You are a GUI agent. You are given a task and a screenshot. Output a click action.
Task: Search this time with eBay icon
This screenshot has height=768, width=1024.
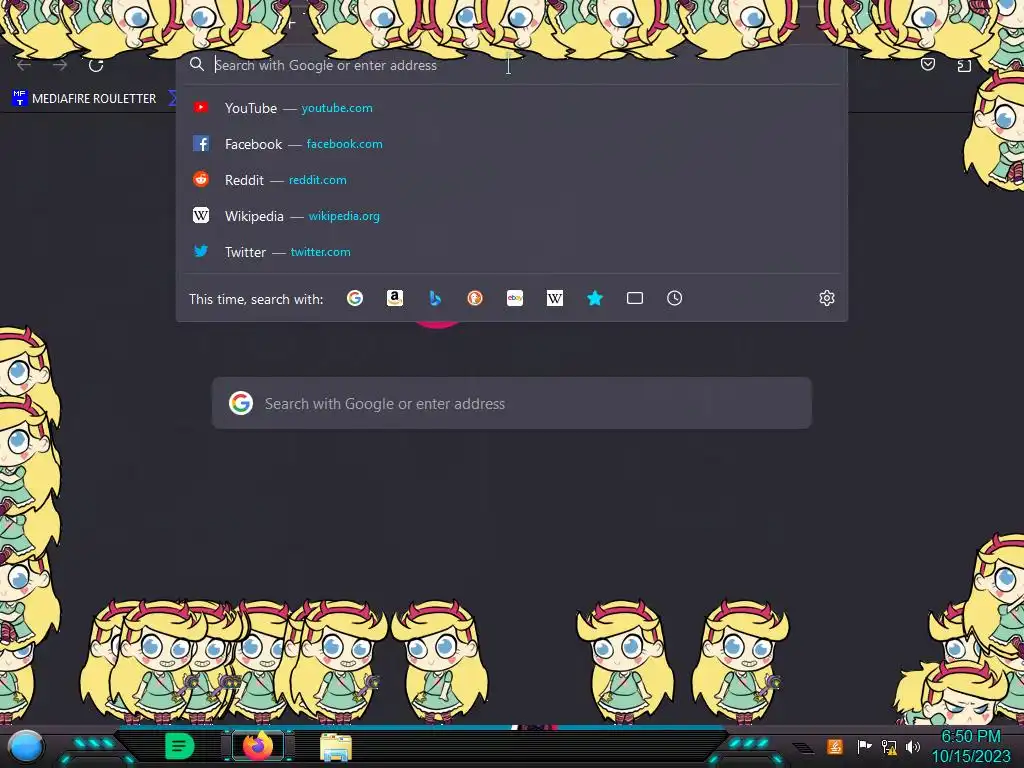coord(515,298)
